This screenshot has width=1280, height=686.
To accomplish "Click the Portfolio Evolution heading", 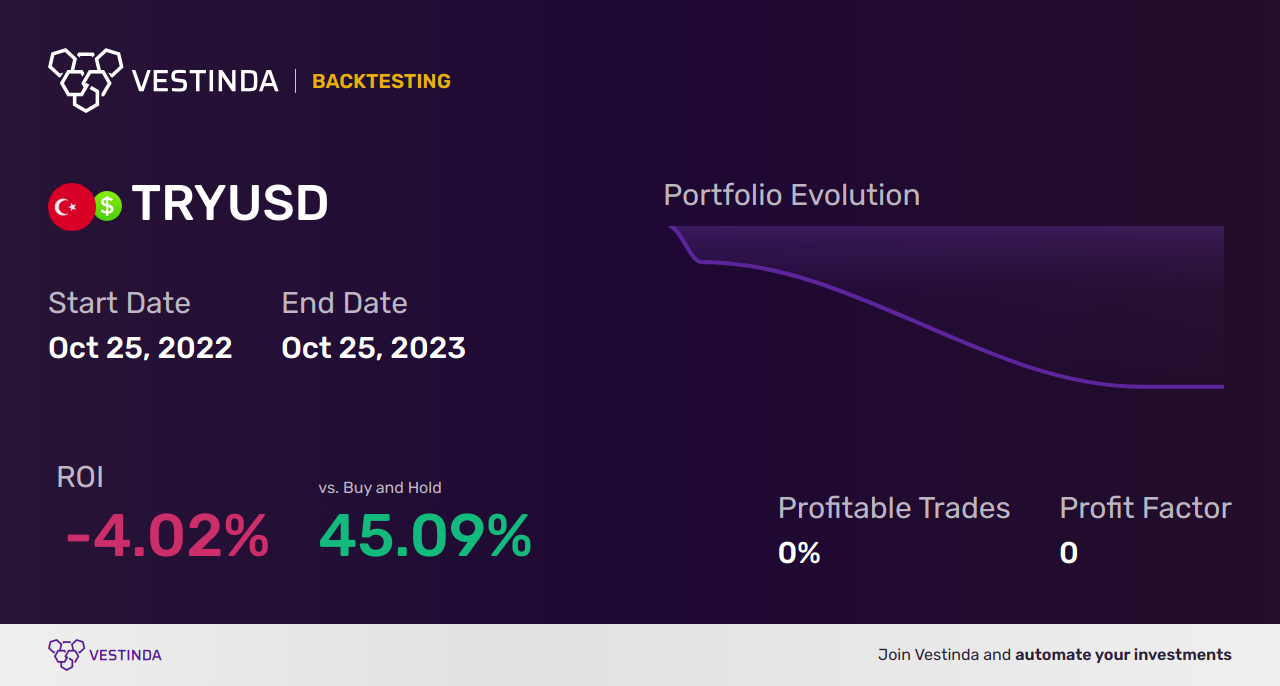I will (x=791, y=195).
